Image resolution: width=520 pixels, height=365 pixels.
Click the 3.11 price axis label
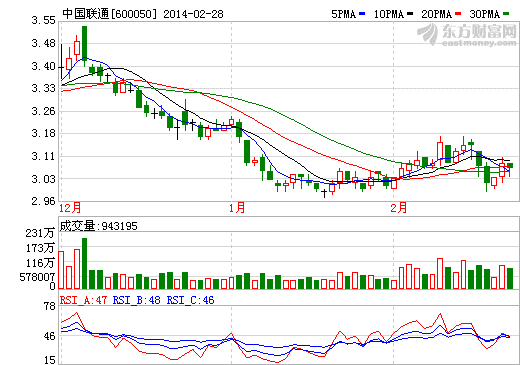44,156
